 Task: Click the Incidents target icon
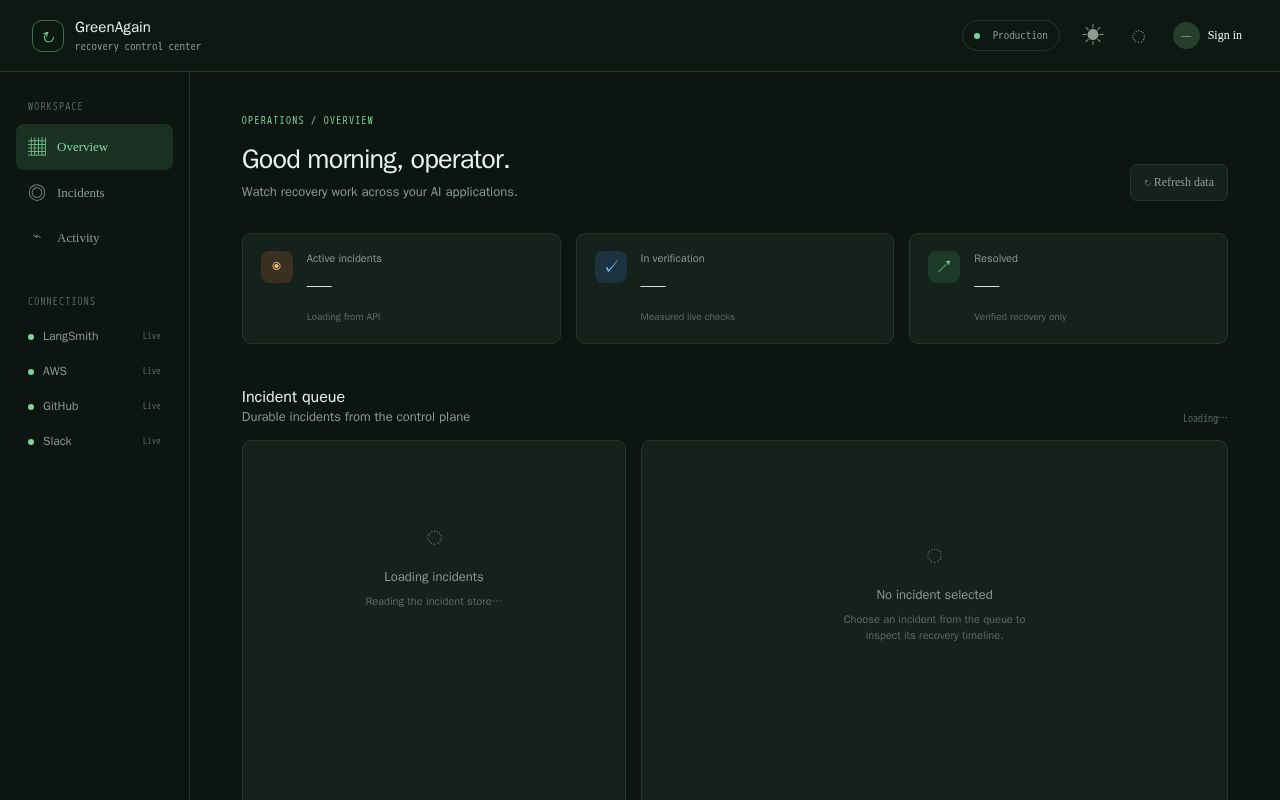pos(37,193)
